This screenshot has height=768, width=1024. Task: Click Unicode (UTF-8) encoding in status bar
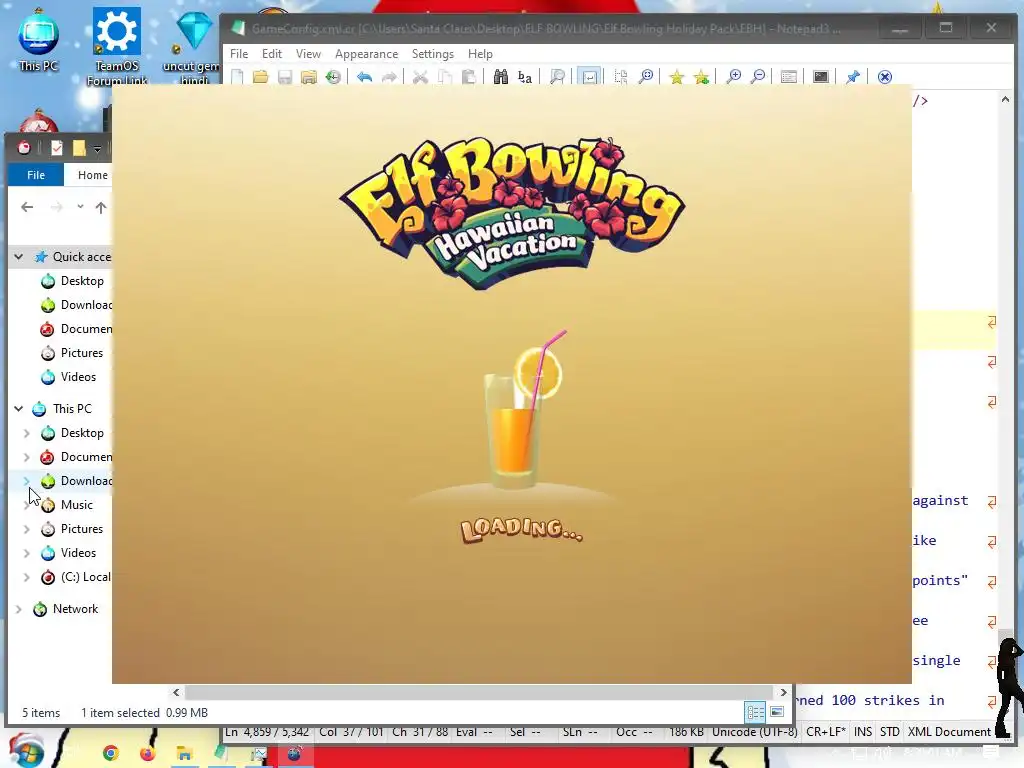(754, 732)
